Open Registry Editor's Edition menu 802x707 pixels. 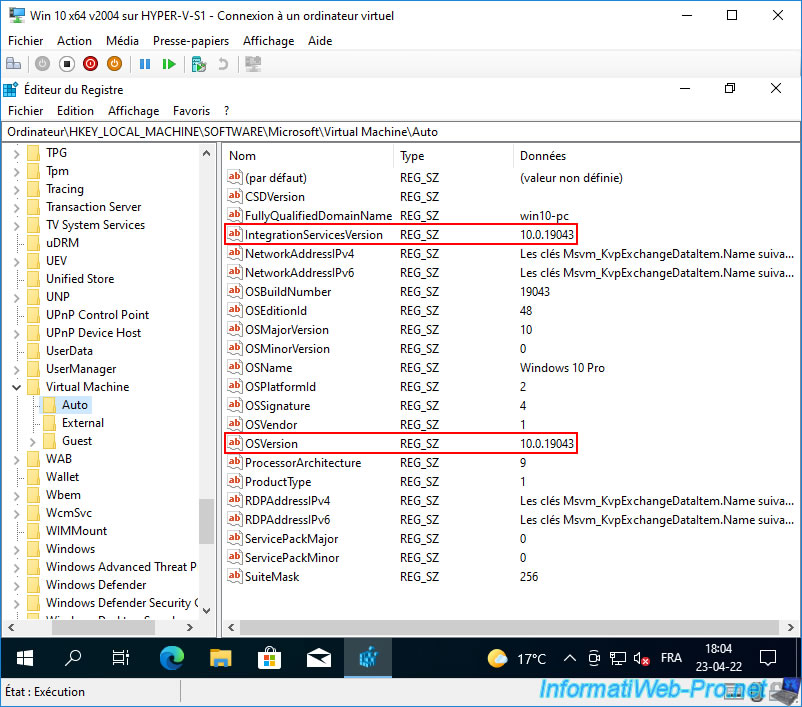click(x=75, y=111)
